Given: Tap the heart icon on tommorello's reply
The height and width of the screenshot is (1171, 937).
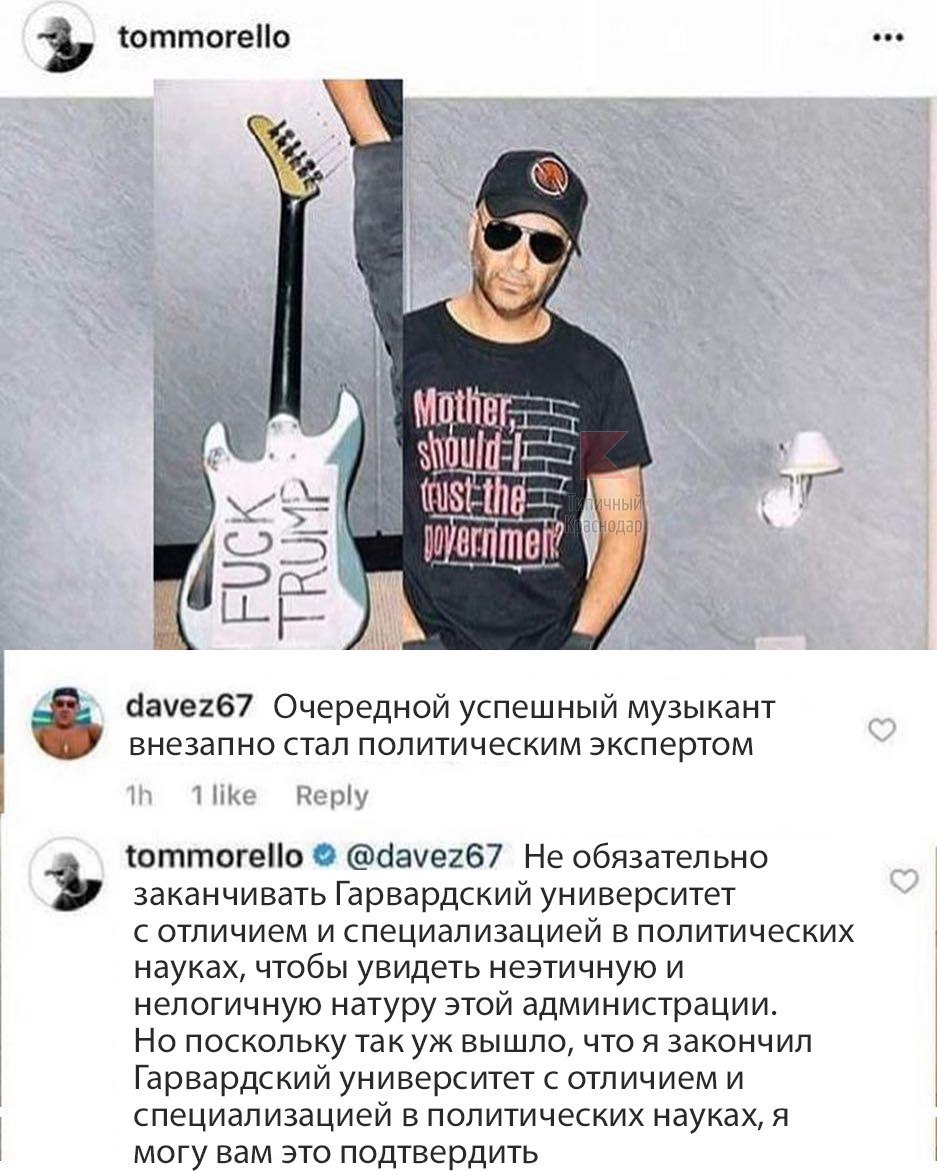Looking at the screenshot, I should 904,882.
